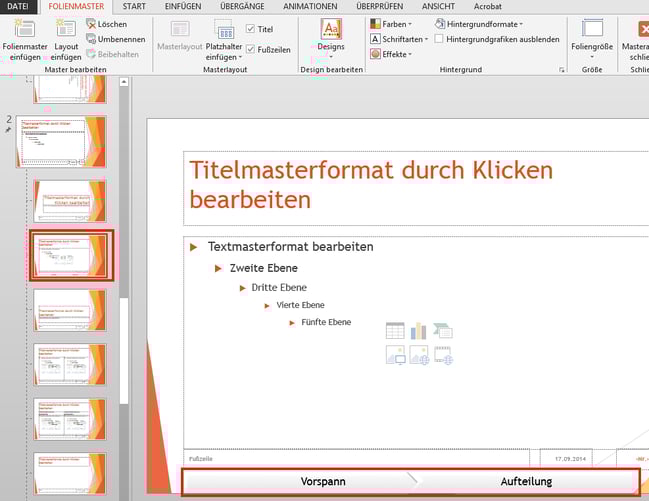The height and width of the screenshot is (501, 649).
Task: Switch to the ANIMATIONEN tab
Action: pyautogui.click(x=310, y=6)
